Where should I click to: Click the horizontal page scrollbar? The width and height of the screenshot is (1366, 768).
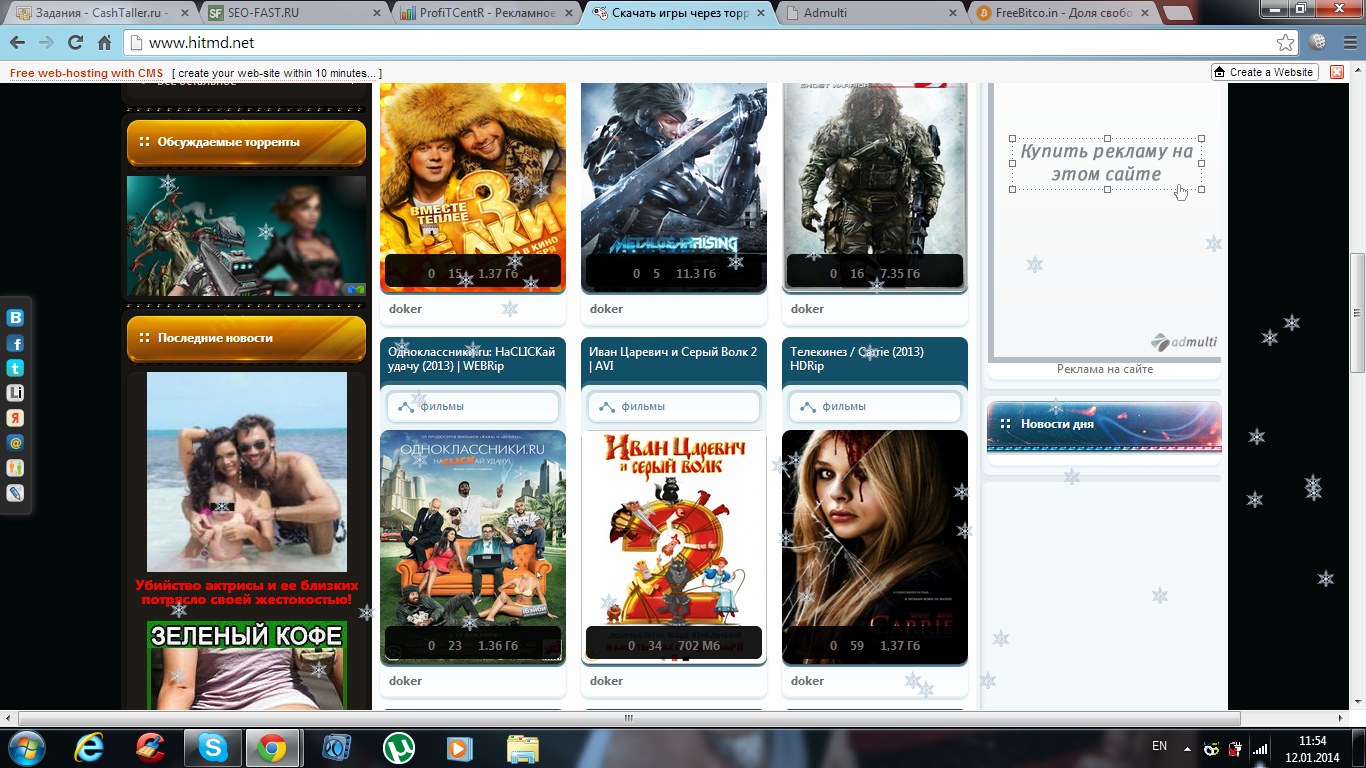[x=629, y=718]
